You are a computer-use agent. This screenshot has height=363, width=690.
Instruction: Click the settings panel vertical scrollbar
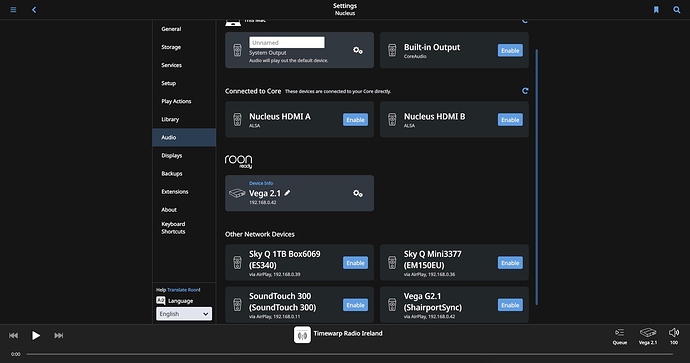(536, 177)
